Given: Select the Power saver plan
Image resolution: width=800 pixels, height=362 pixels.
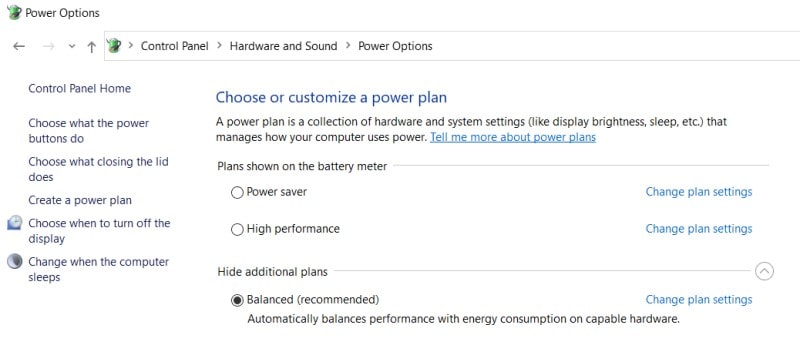Looking at the screenshot, I should point(237,192).
